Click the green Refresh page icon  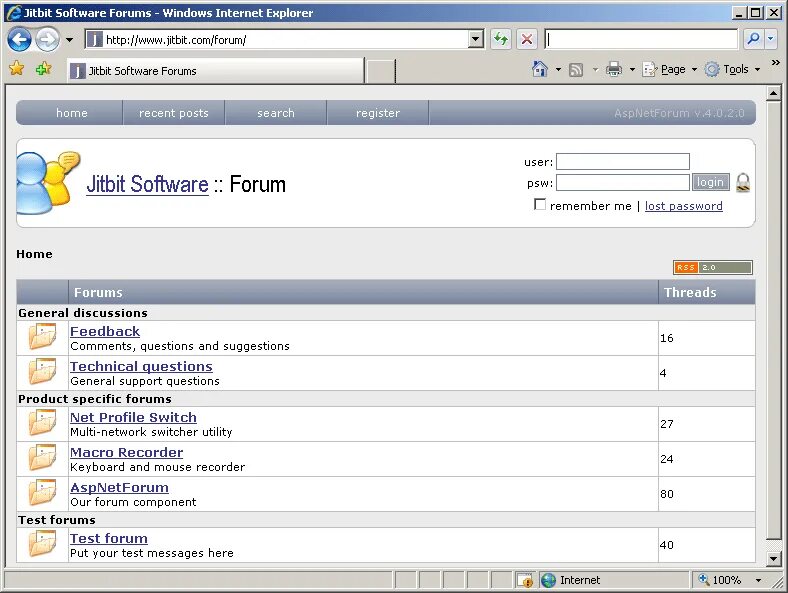tap(501, 39)
